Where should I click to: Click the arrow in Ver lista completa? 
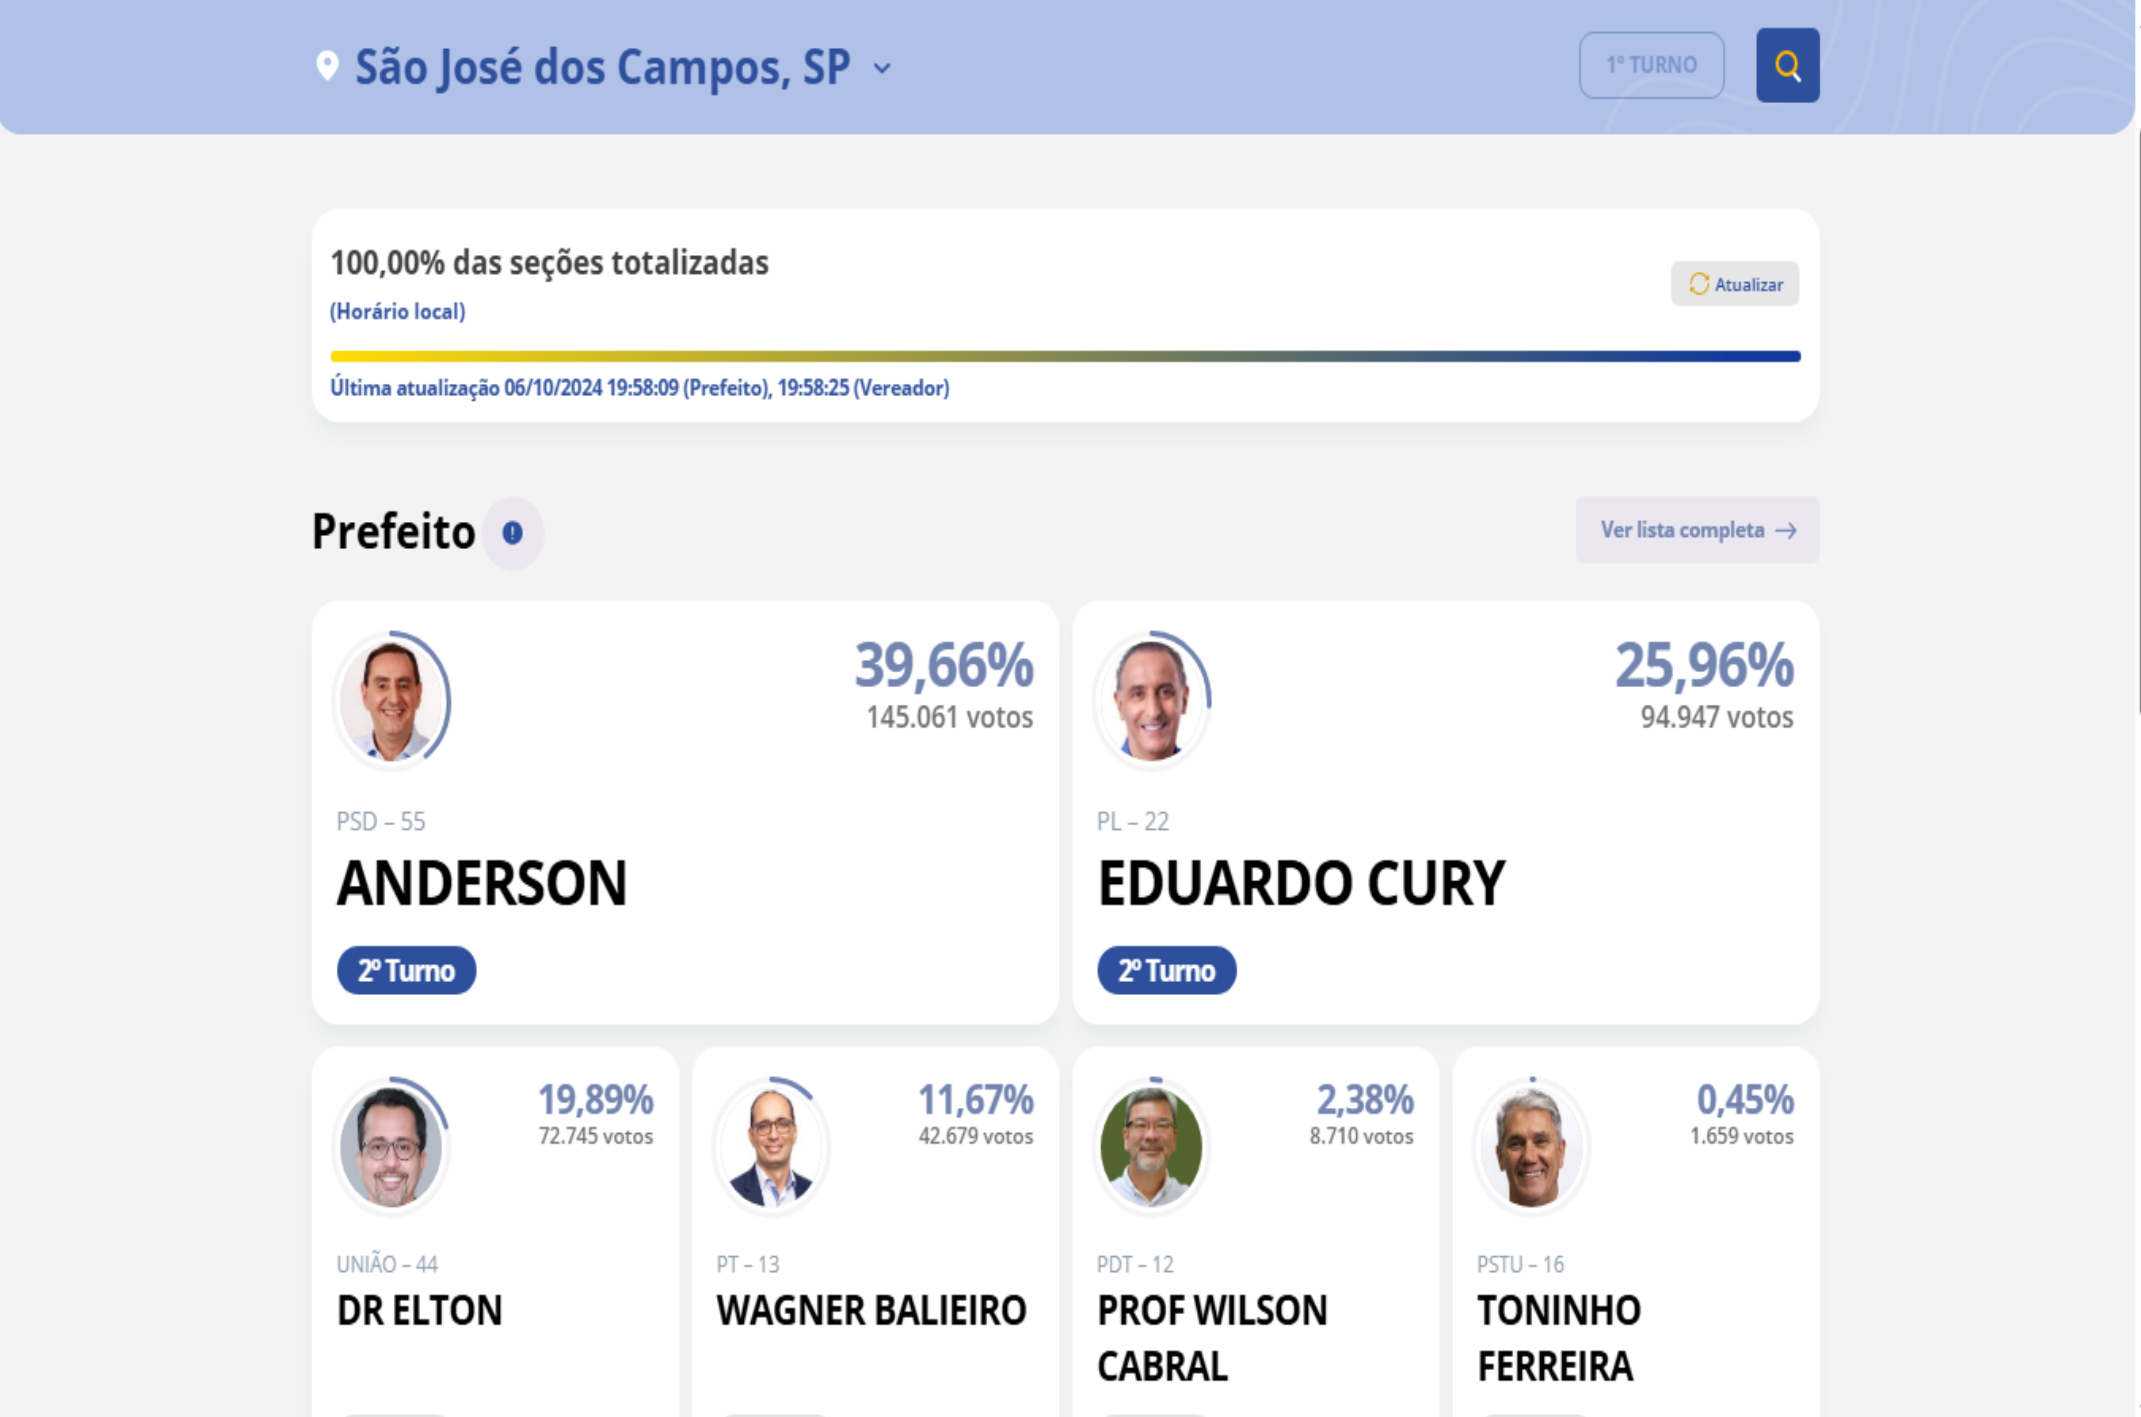coord(1786,531)
